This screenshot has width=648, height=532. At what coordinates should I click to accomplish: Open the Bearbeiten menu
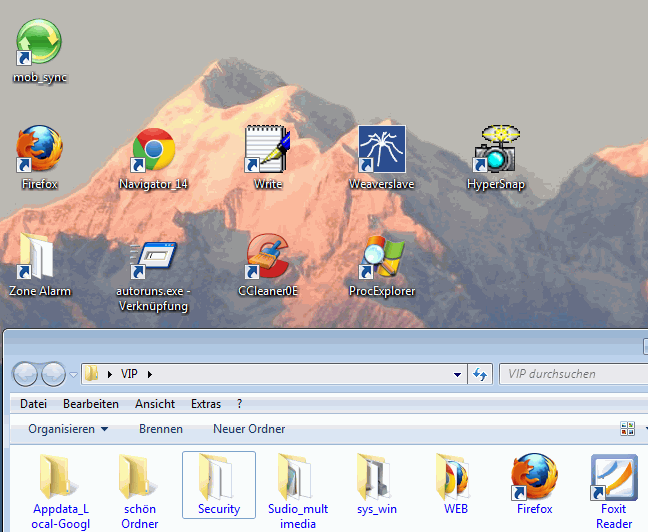(91, 404)
